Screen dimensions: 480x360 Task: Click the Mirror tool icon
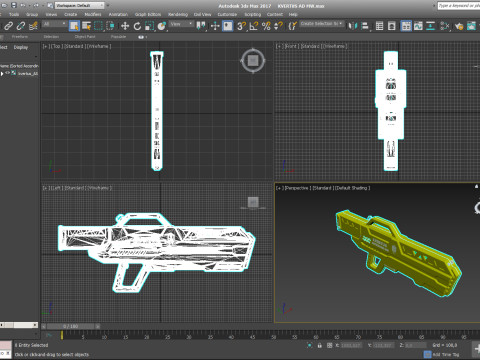[x=352, y=26]
